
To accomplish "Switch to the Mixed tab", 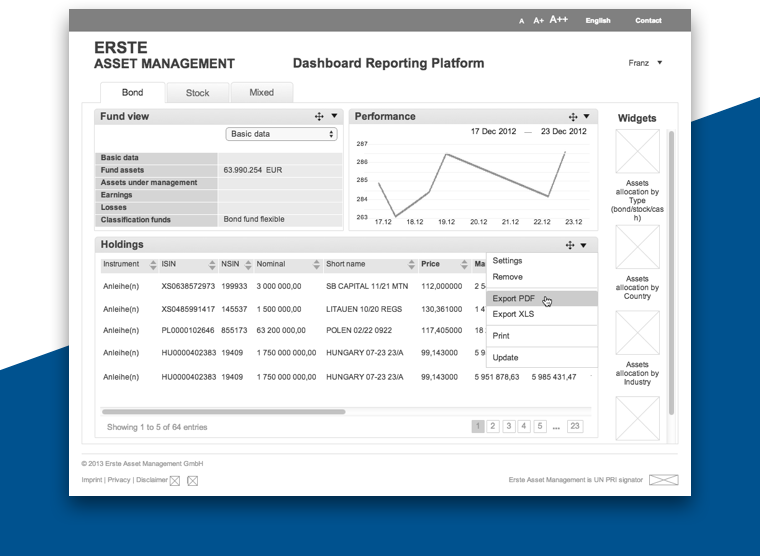I will tap(262, 93).
